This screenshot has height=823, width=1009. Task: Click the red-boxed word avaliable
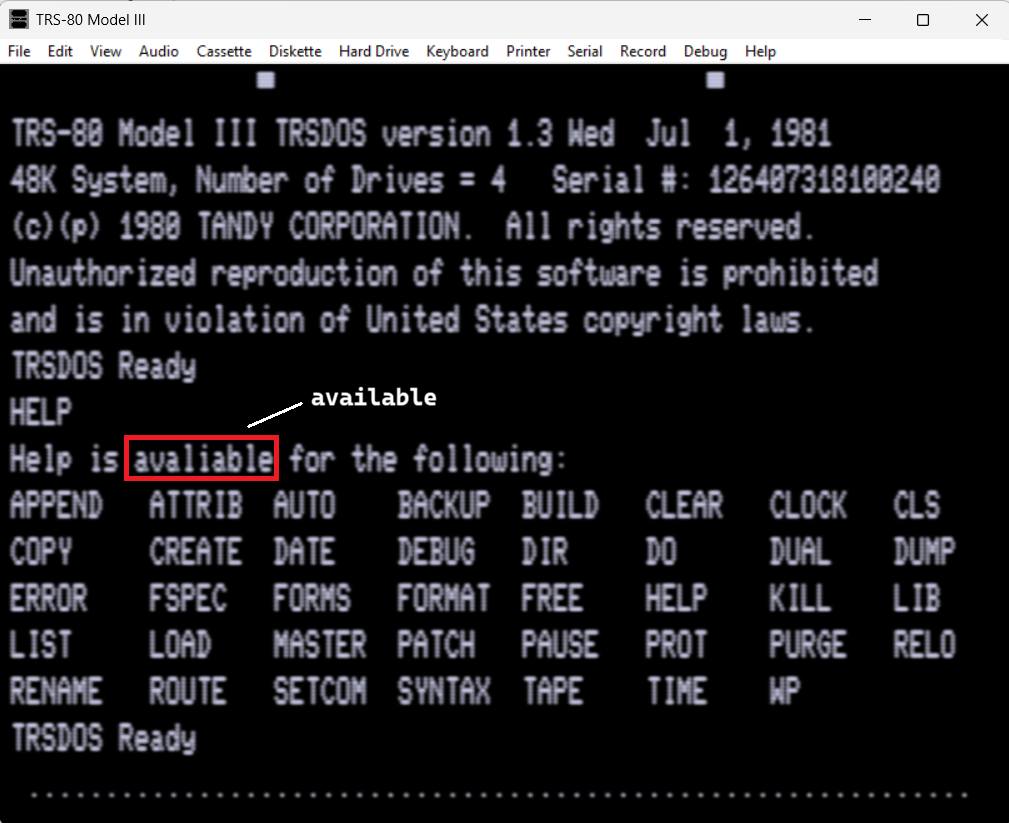tap(202, 459)
